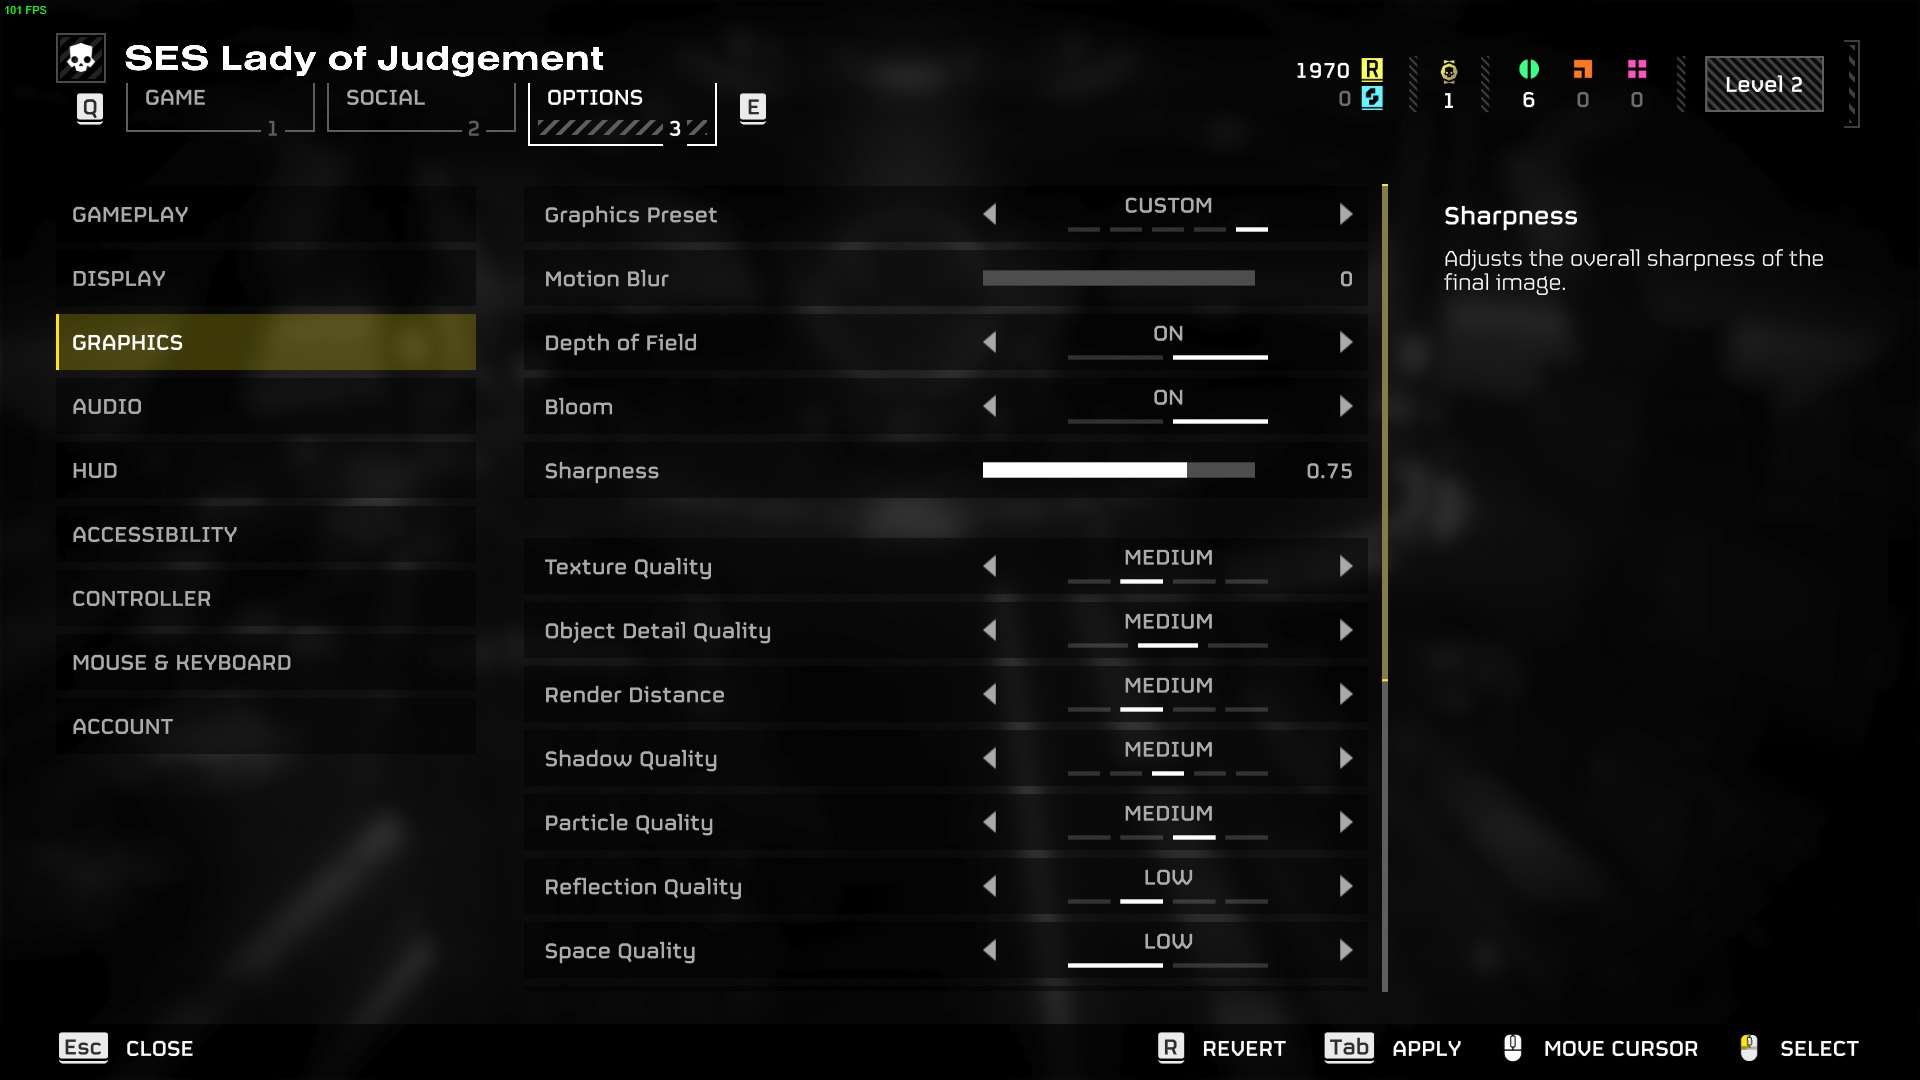Toggle Bloom ON setting
Viewport: 1920px width, 1080px height.
pos(1167,405)
